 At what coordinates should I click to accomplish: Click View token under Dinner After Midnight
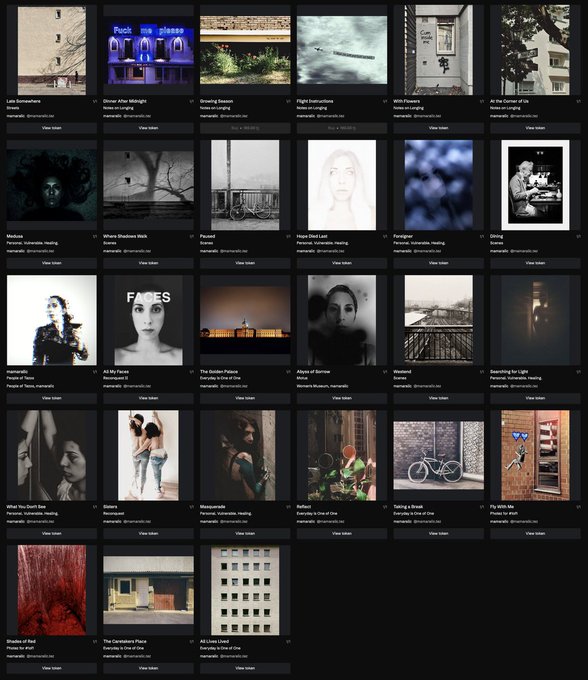point(148,128)
